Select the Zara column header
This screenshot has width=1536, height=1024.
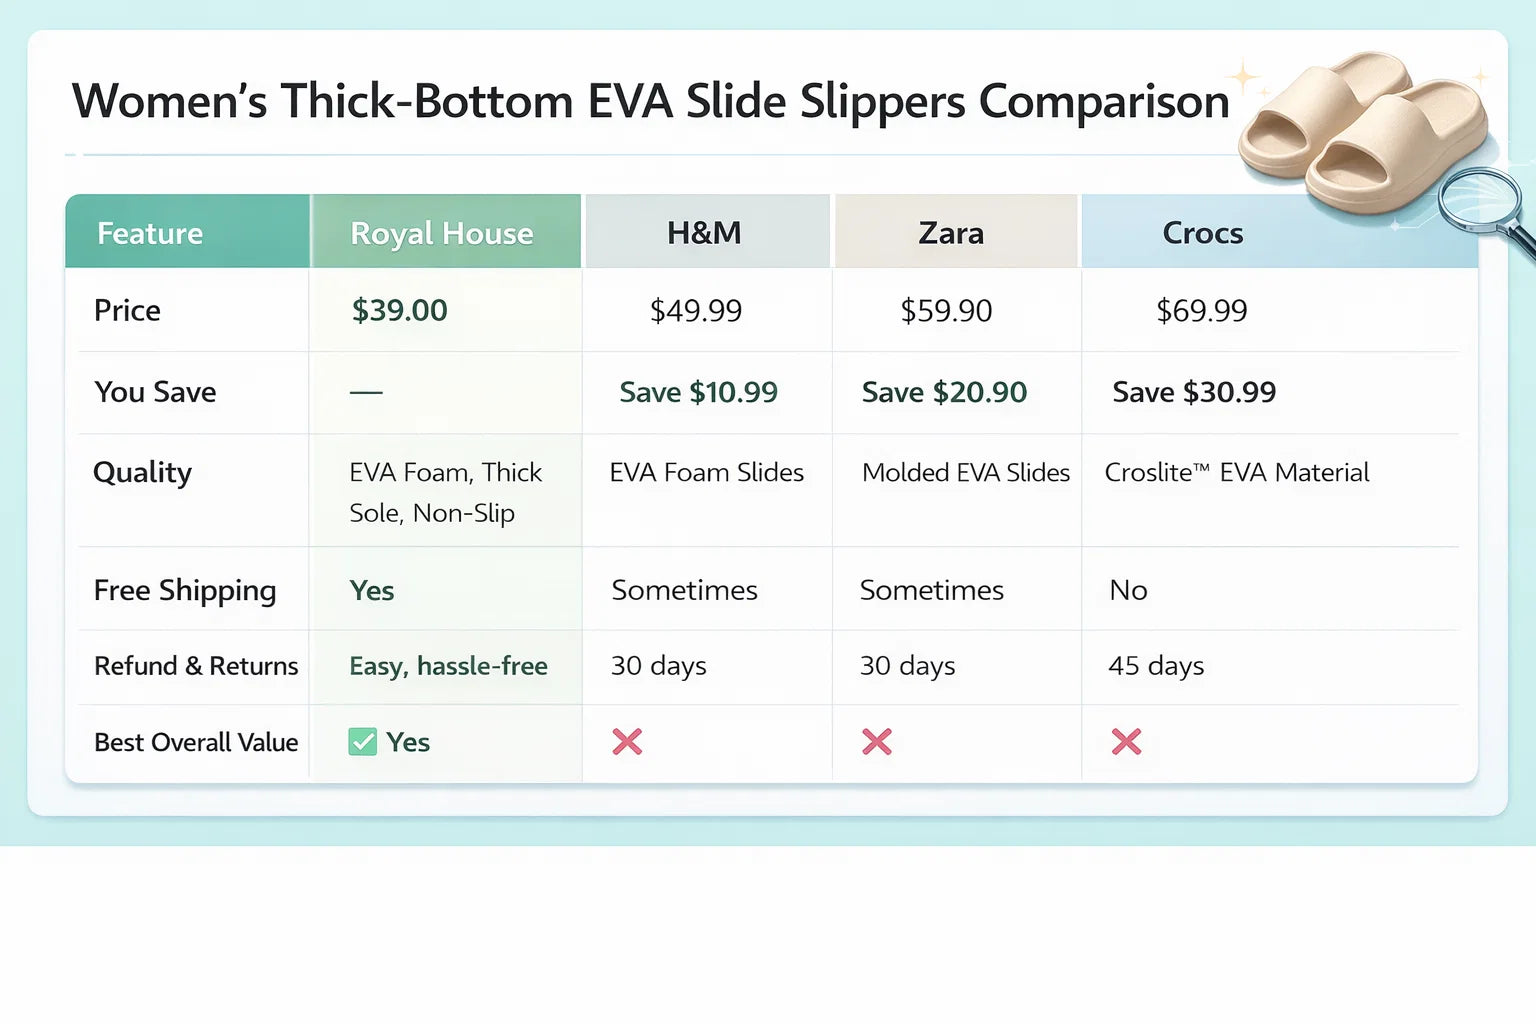951,233
